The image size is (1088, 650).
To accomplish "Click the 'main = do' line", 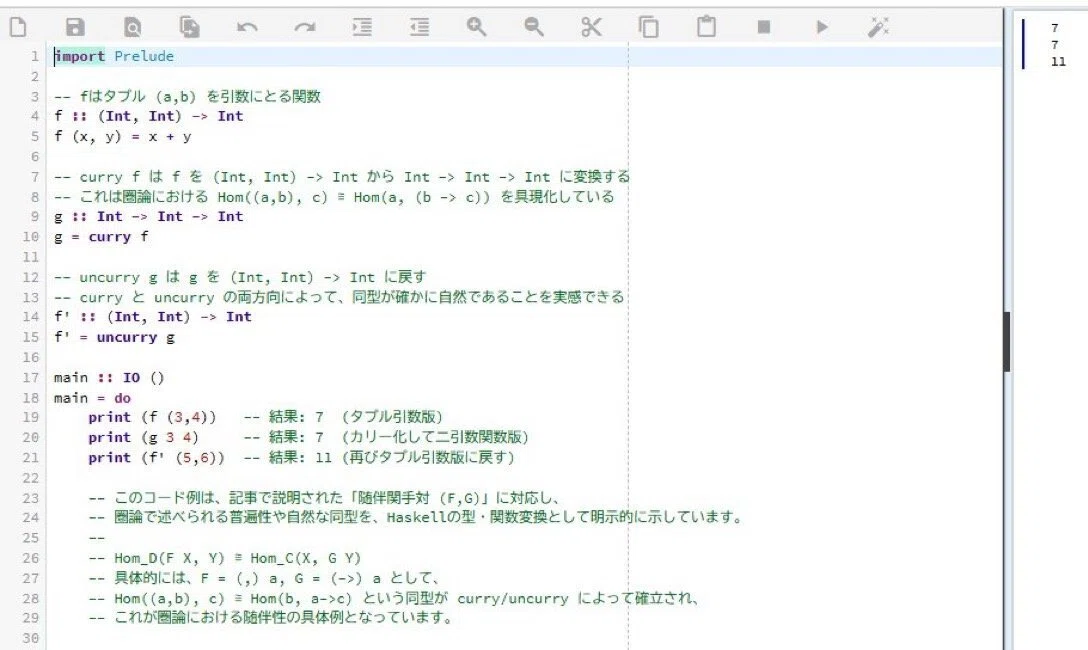I will click(92, 398).
